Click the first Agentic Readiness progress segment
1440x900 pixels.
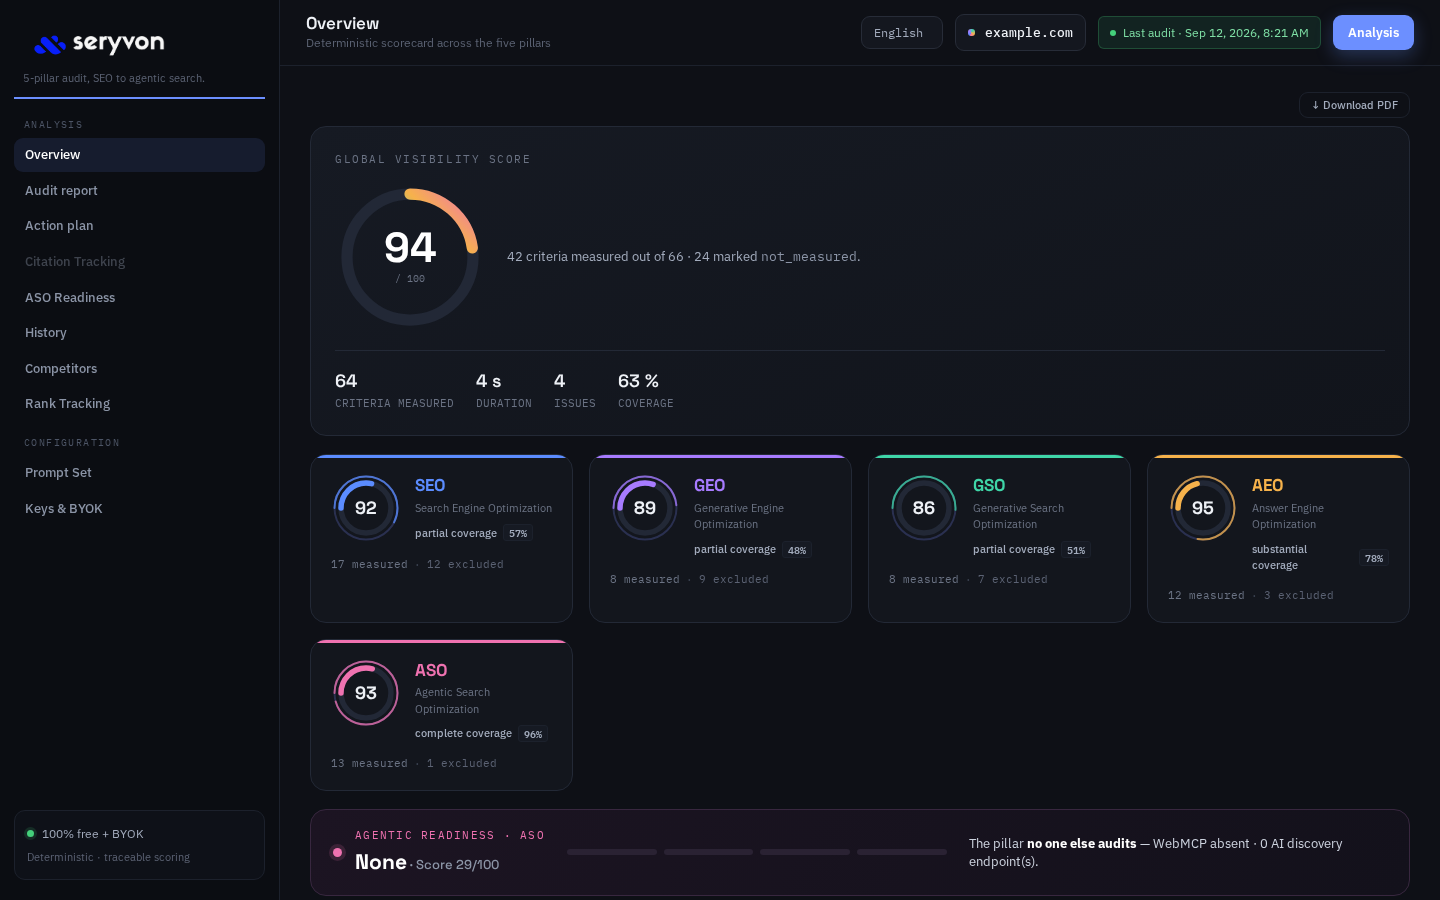[x=612, y=852]
